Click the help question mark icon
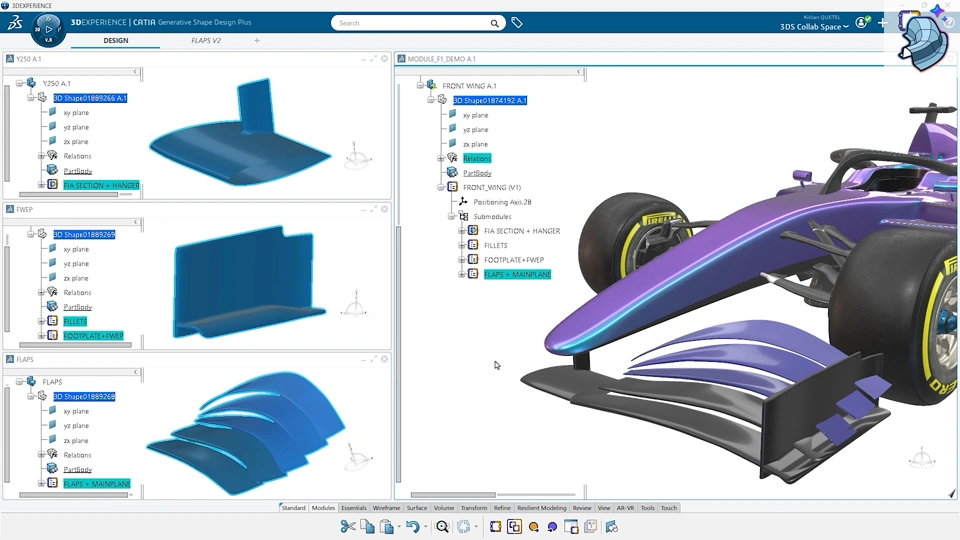Image resolution: width=960 pixels, height=540 pixels. [950, 23]
